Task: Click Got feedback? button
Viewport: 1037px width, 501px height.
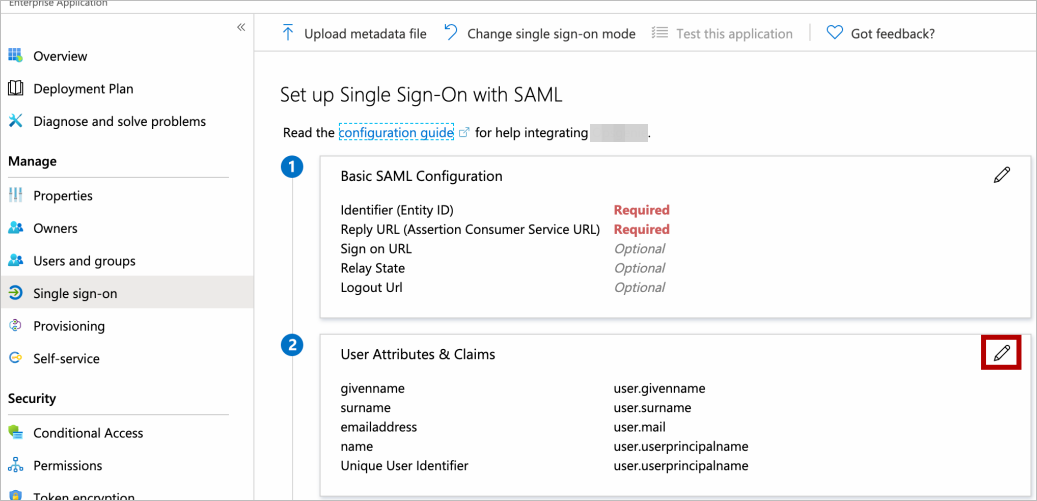Action: [x=881, y=34]
